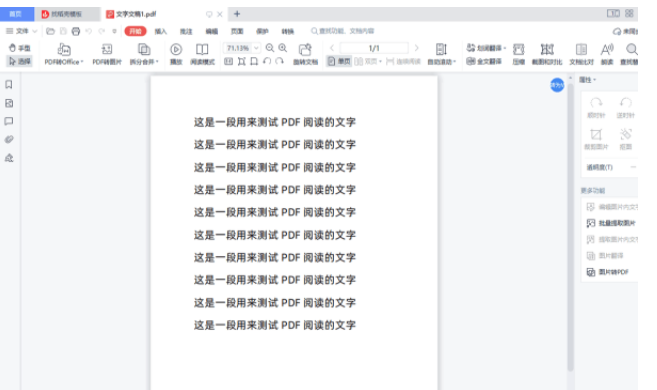
Task: Enter 阅读模式 reading mode
Action: [x=202, y=54]
